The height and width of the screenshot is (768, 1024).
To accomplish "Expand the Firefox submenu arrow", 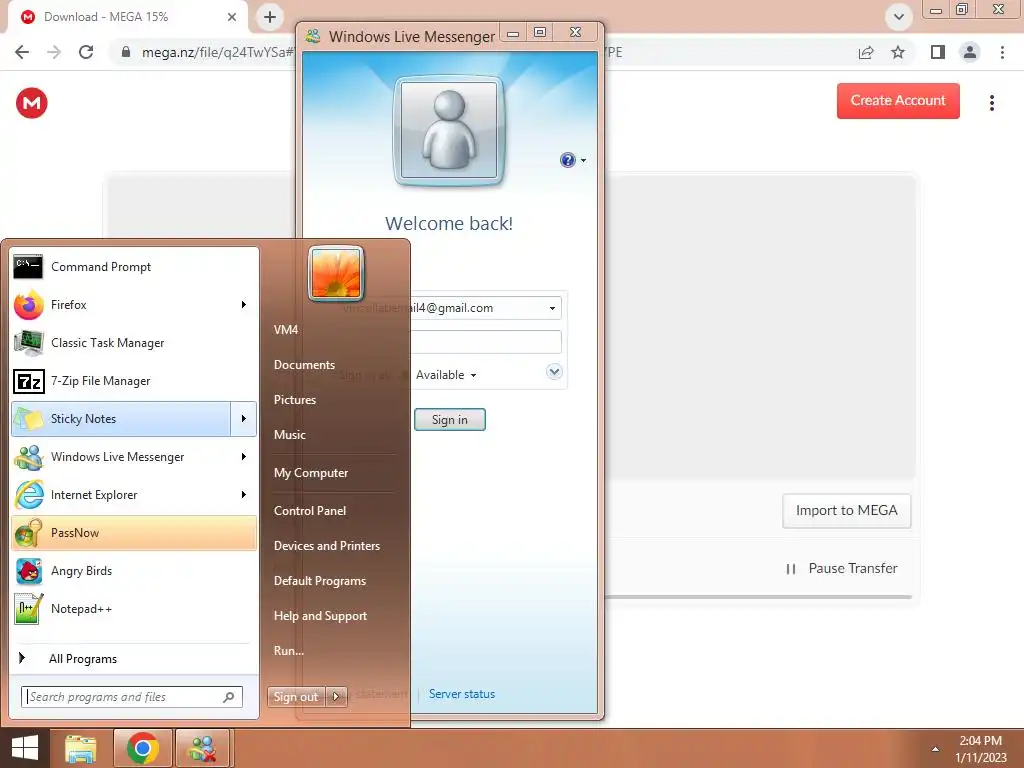I will pyautogui.click(x=244, y=304).
